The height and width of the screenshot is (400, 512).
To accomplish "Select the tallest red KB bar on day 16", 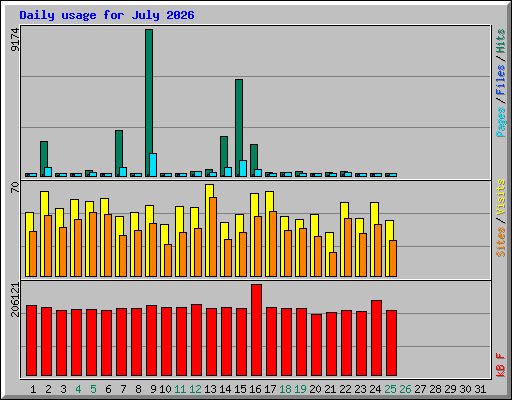I will (x=256, y=330).
